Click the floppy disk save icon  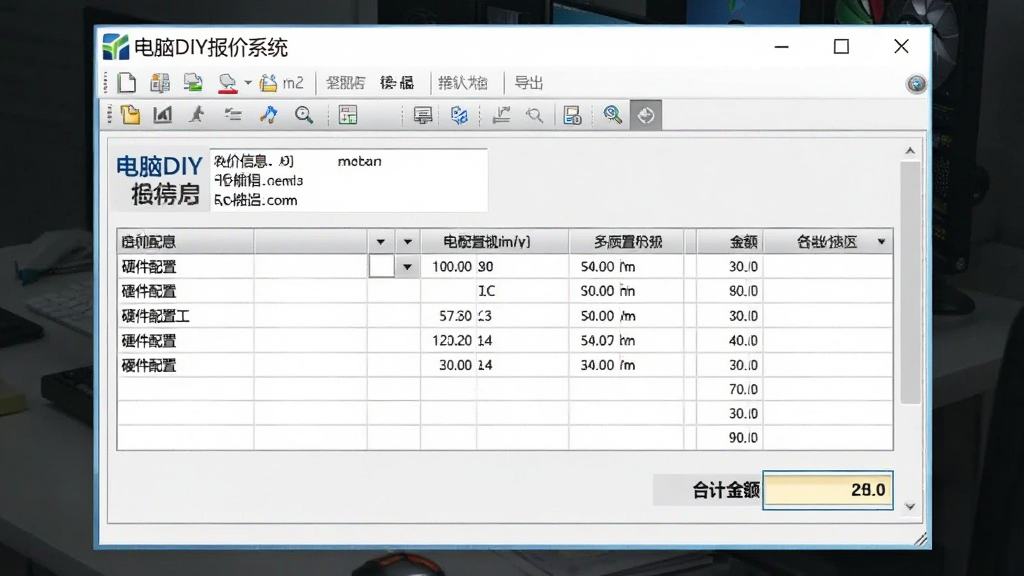click(x=572, y=116)
